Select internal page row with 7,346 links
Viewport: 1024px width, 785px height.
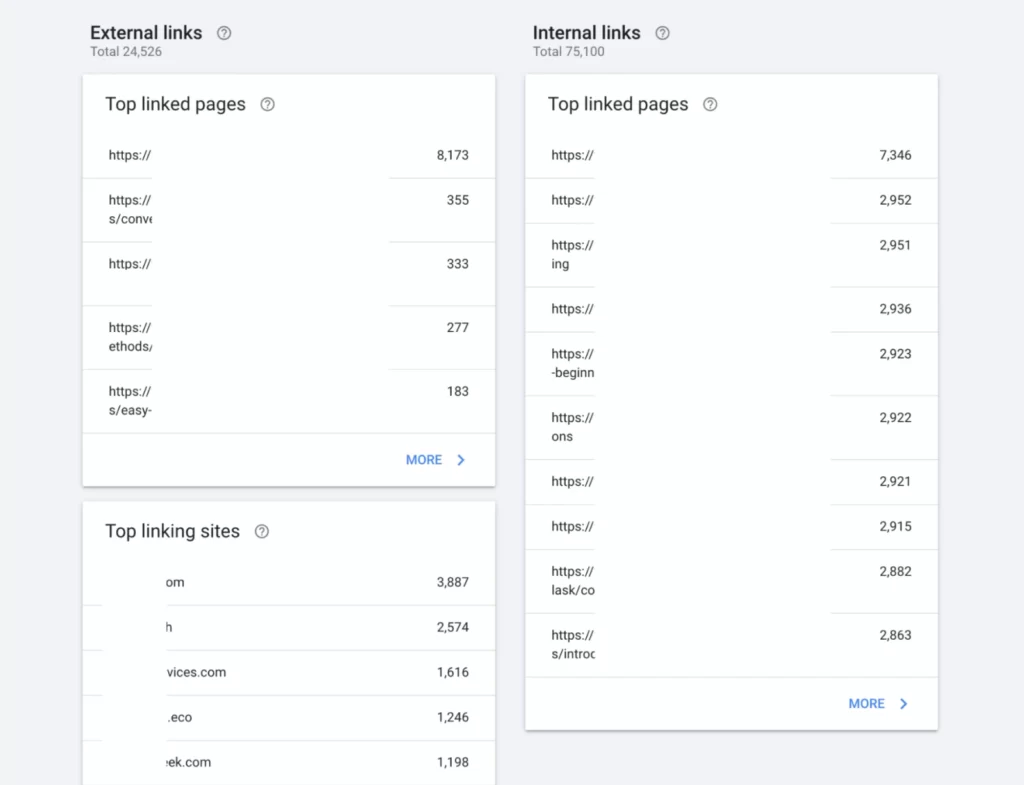731,156
